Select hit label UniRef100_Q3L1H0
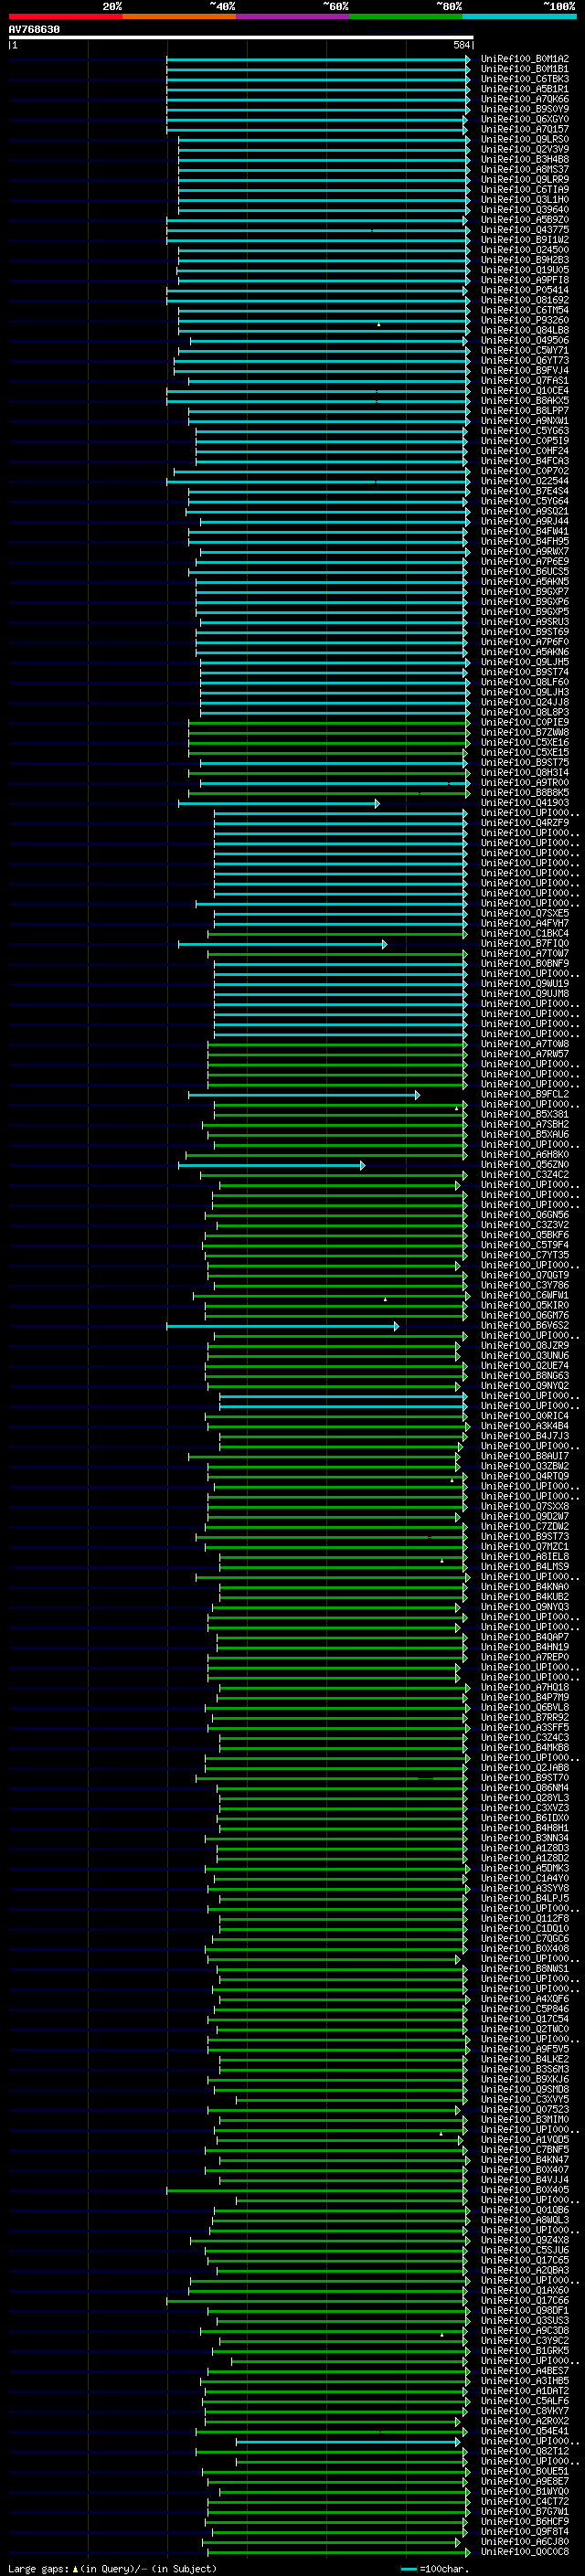This screenshot has height=2576, width=585. [x=525, y=200]
